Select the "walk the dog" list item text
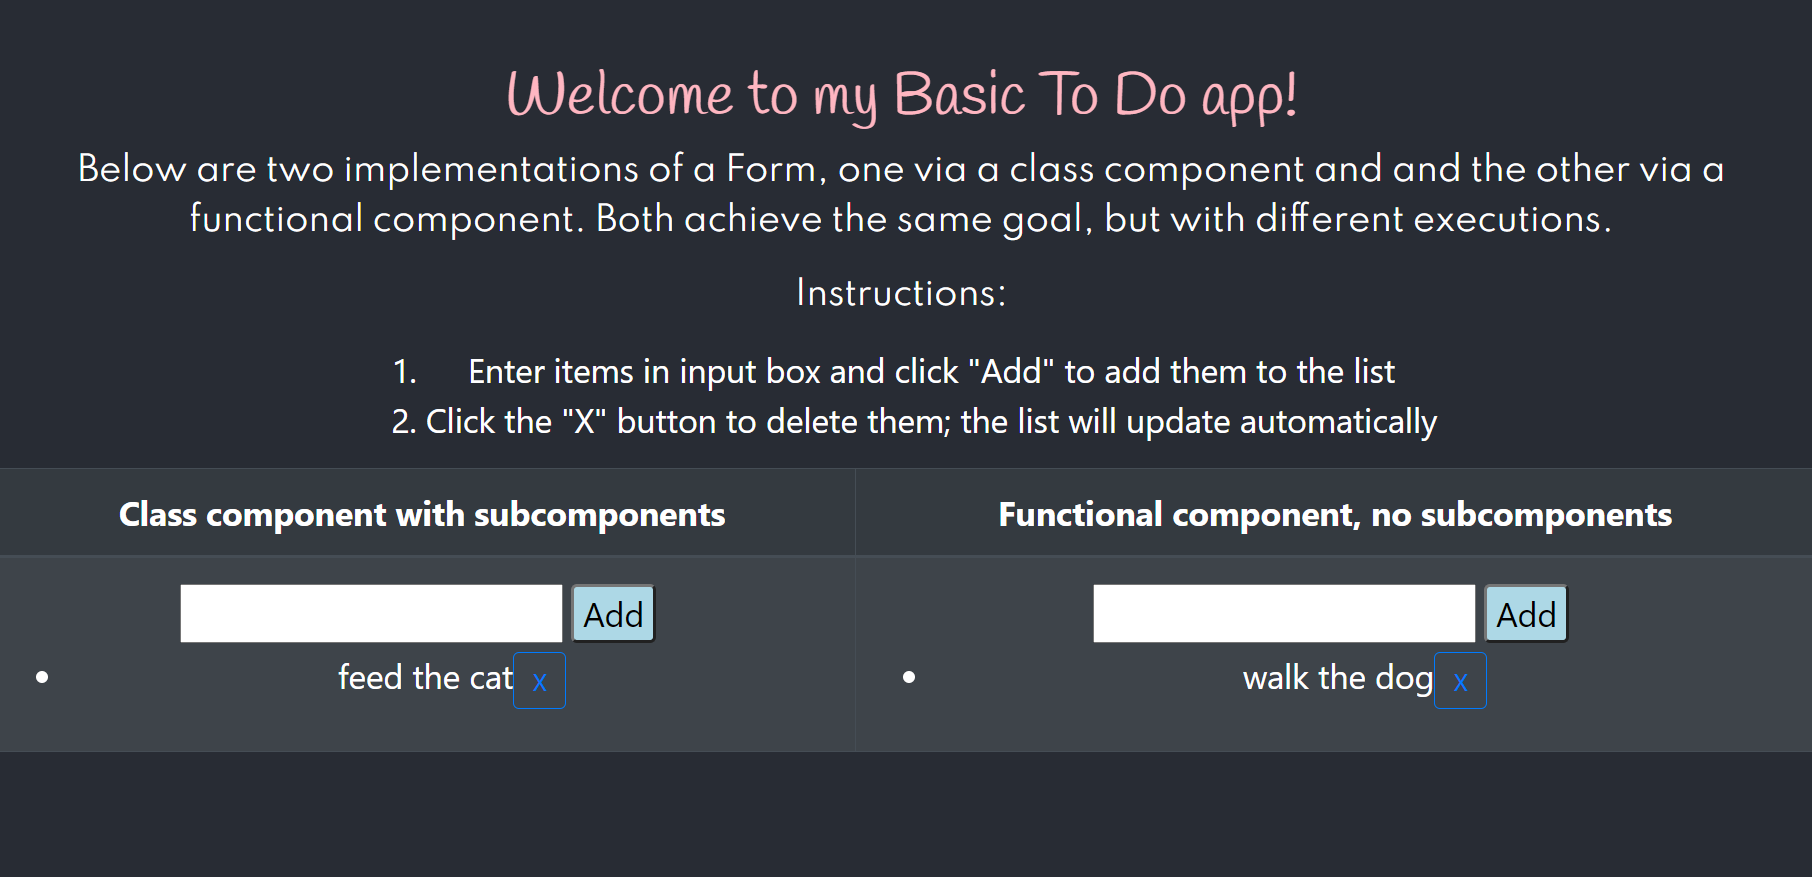Viewport: 1812px width, 877px height. coord(1337,677)
